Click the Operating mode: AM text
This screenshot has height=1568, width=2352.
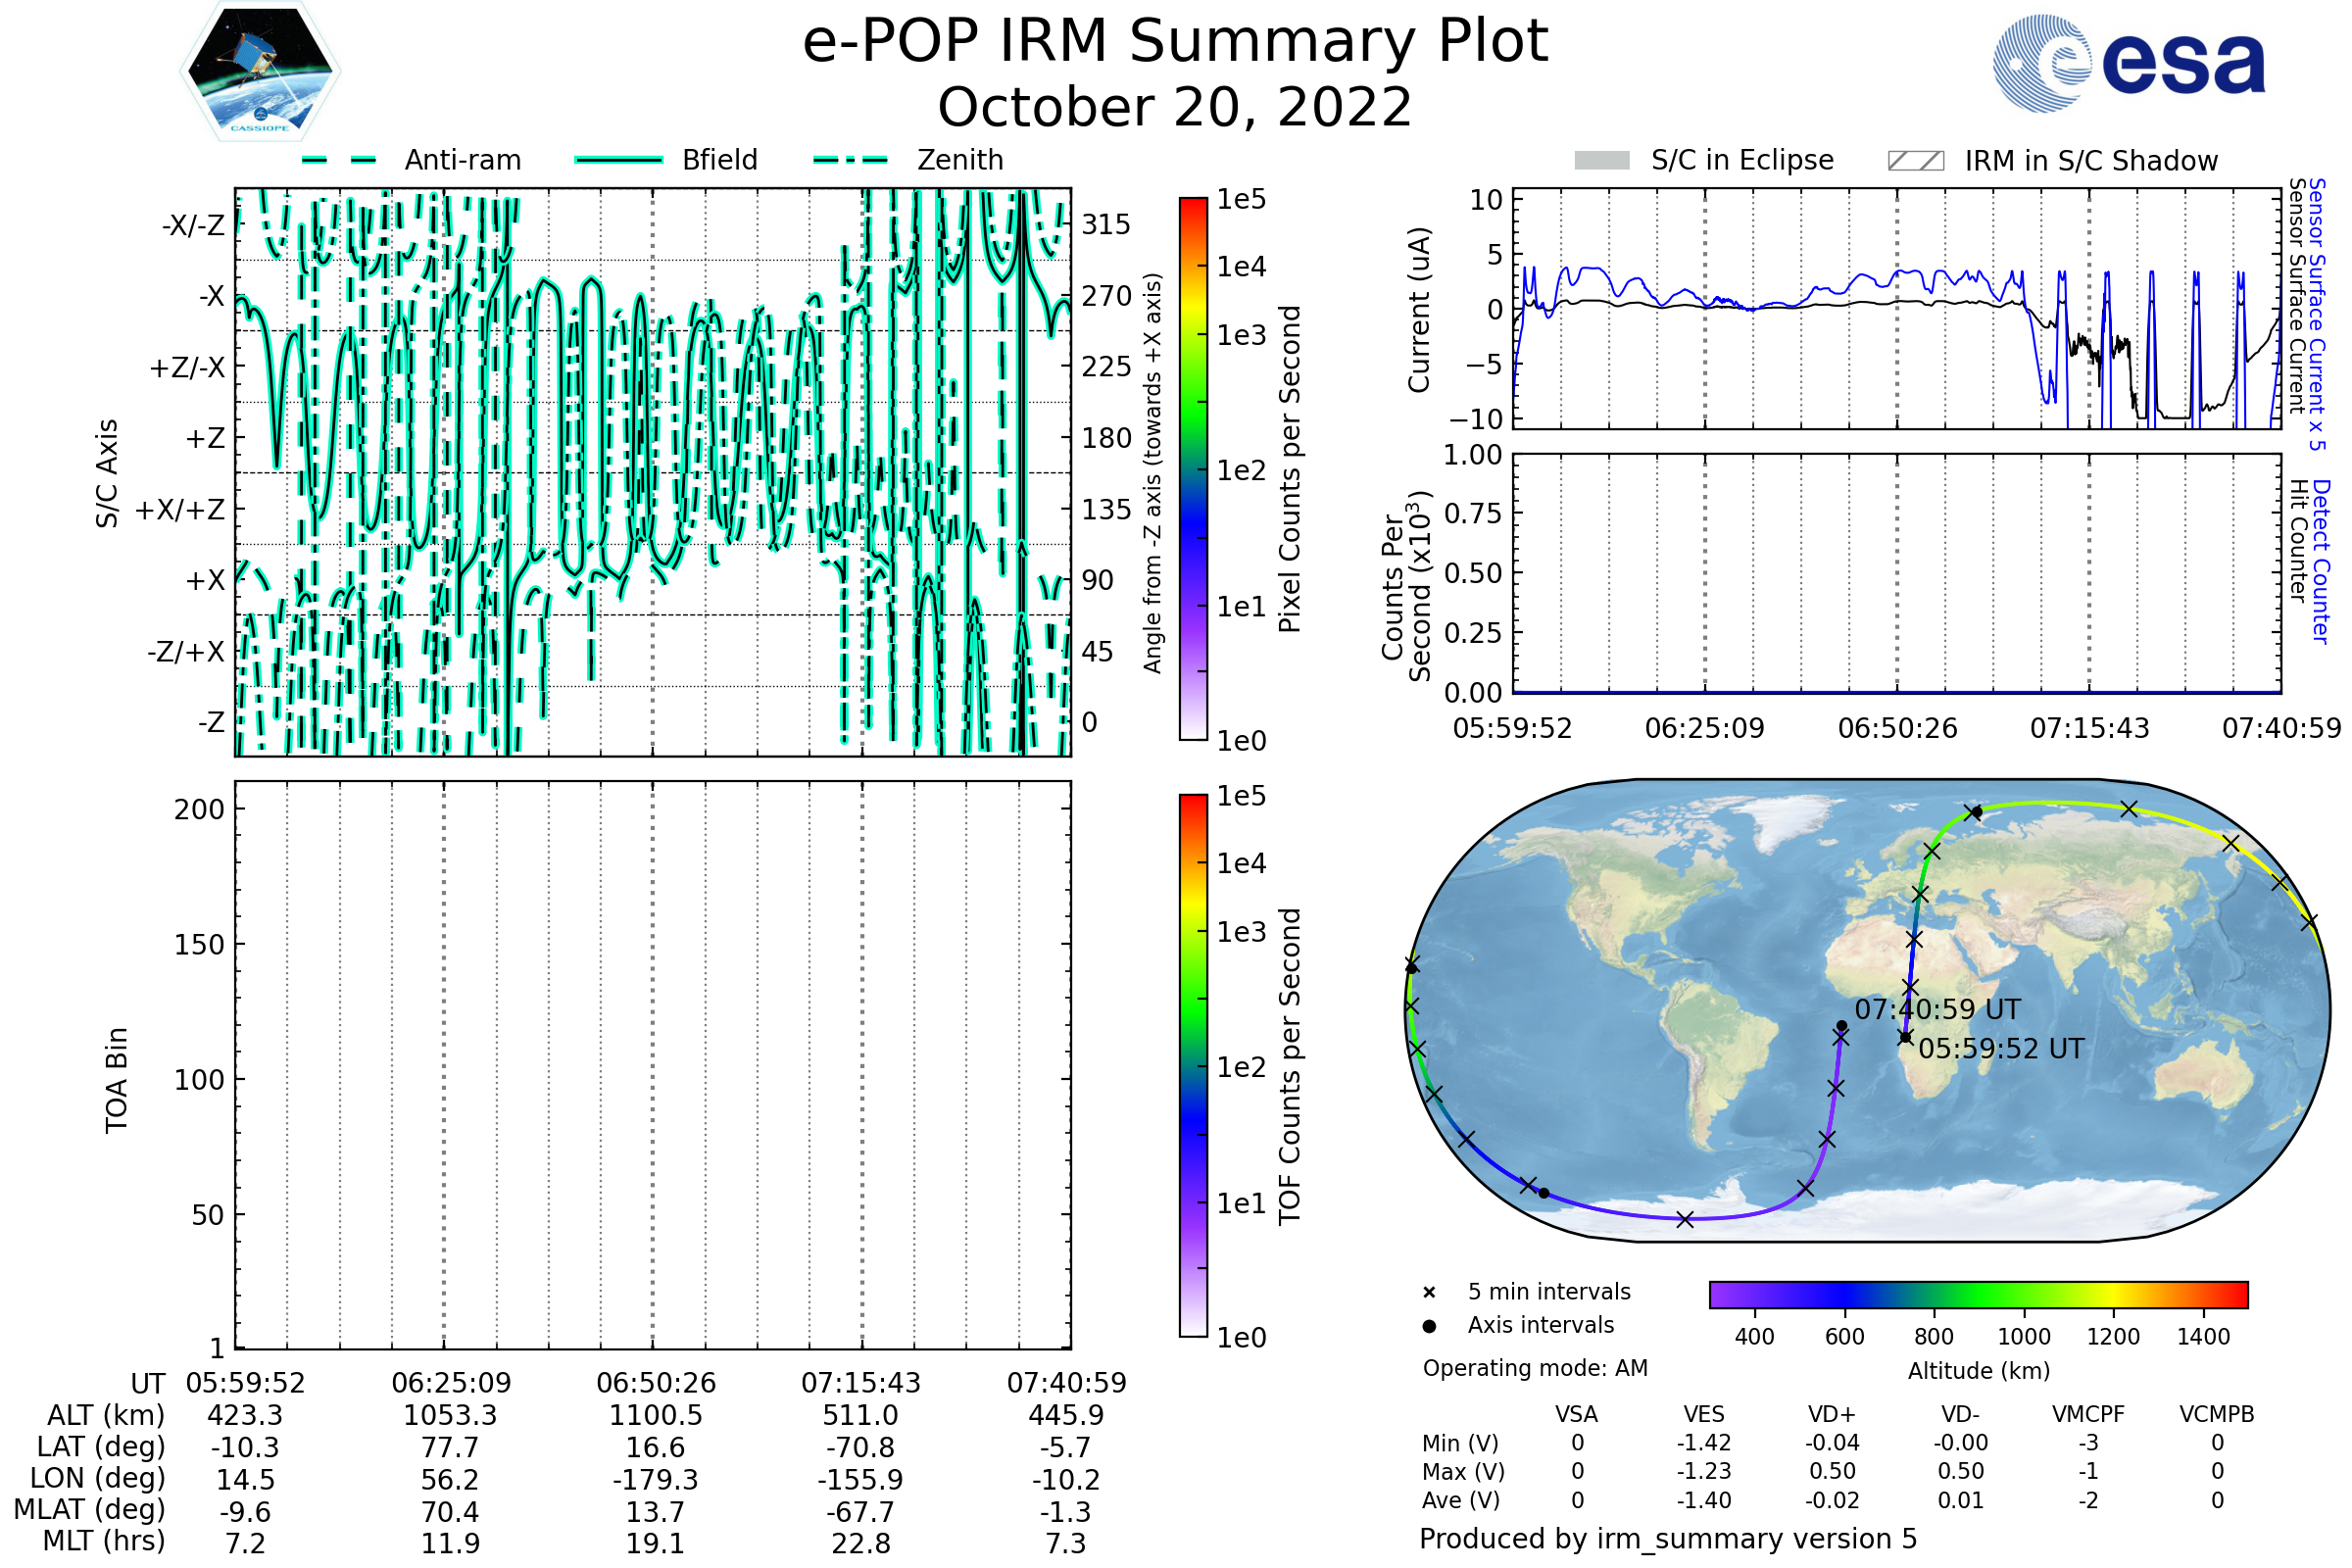(1535, 1368)
